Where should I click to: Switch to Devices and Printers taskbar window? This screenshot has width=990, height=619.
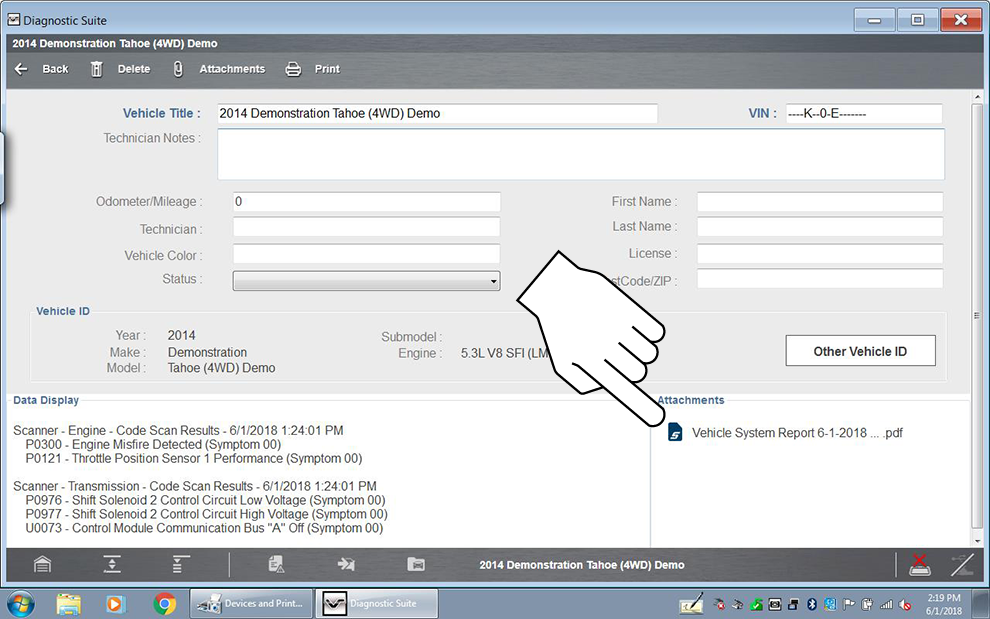251,604
